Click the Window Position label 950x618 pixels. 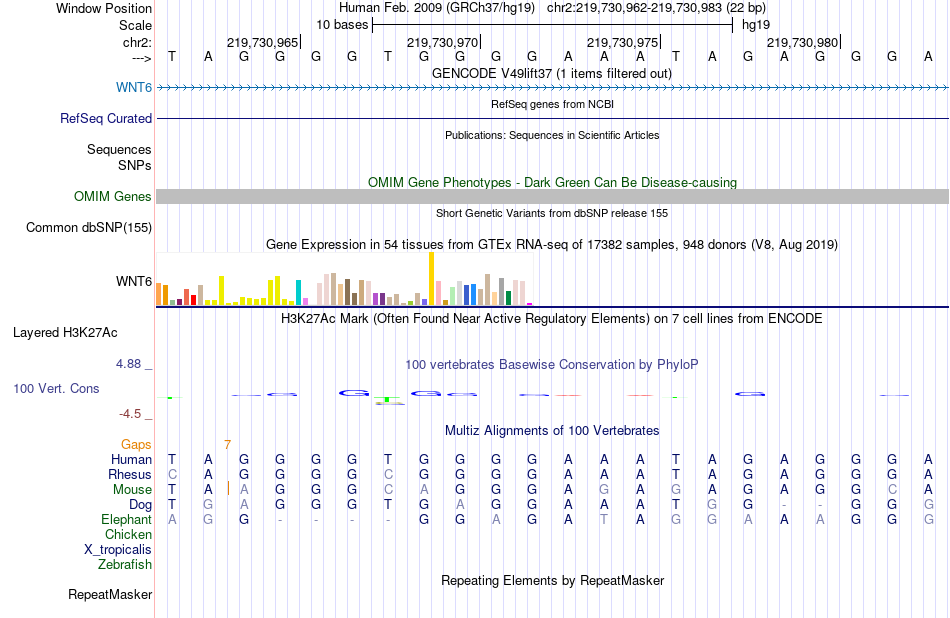pos(104,8)
